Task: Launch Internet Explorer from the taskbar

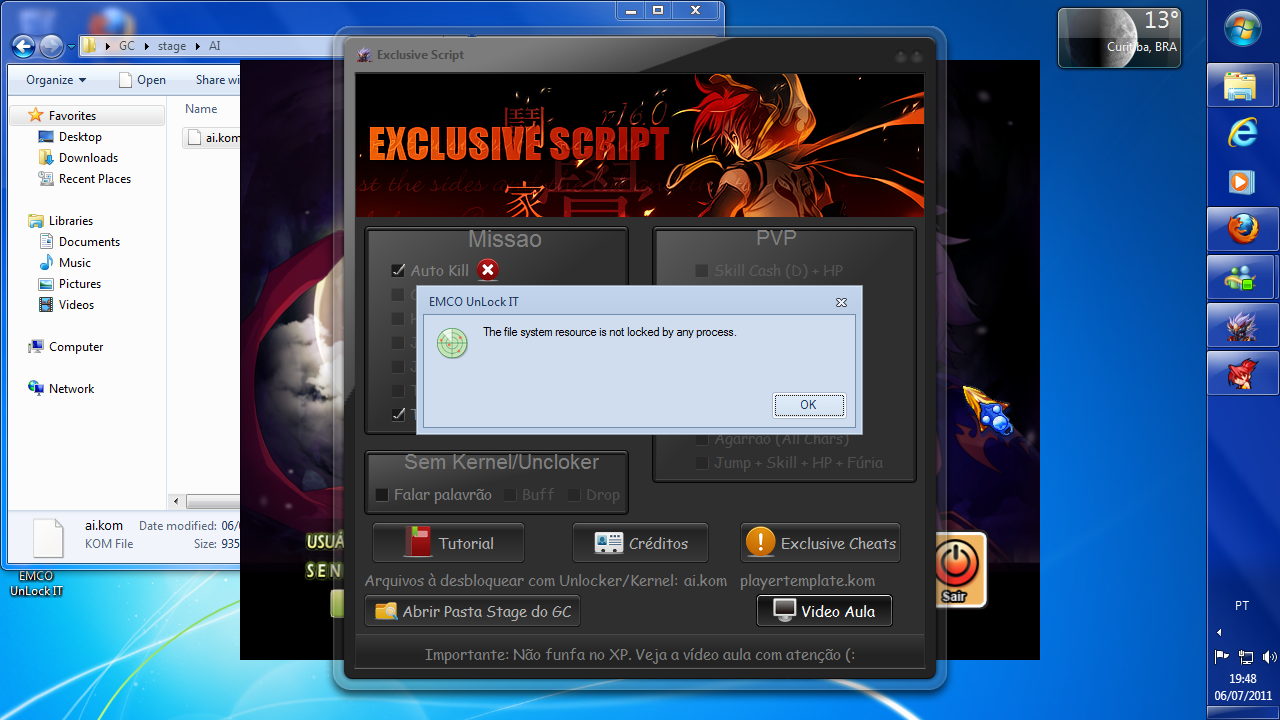Action: tap(1241, 134)
